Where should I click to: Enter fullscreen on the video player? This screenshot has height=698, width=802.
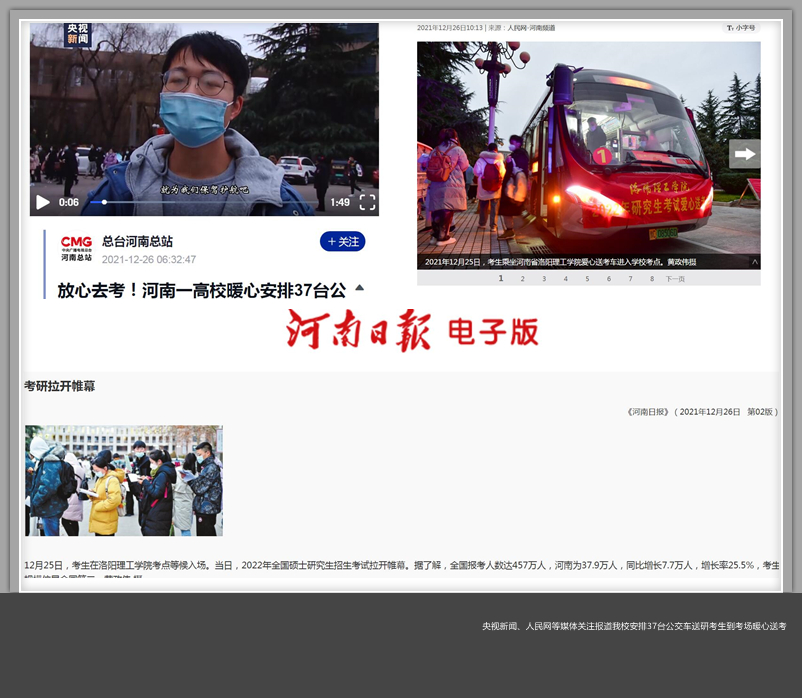click(x=367, y=202)
